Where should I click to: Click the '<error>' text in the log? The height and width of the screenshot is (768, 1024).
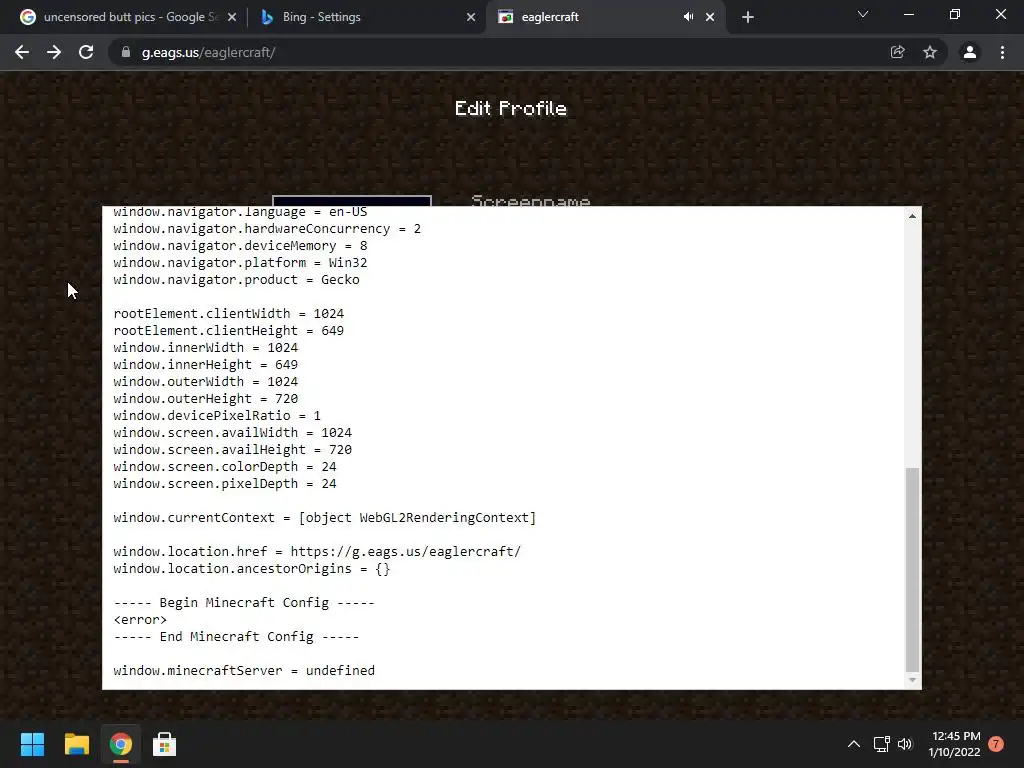pyautogui.click(x=140, y=620)
